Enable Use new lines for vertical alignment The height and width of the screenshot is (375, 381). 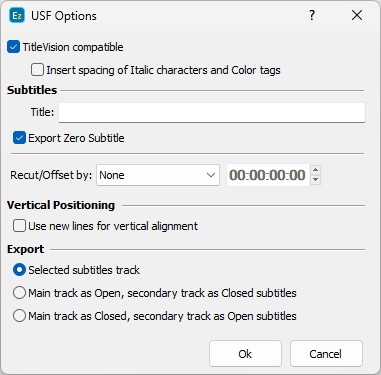coord(19,226)
